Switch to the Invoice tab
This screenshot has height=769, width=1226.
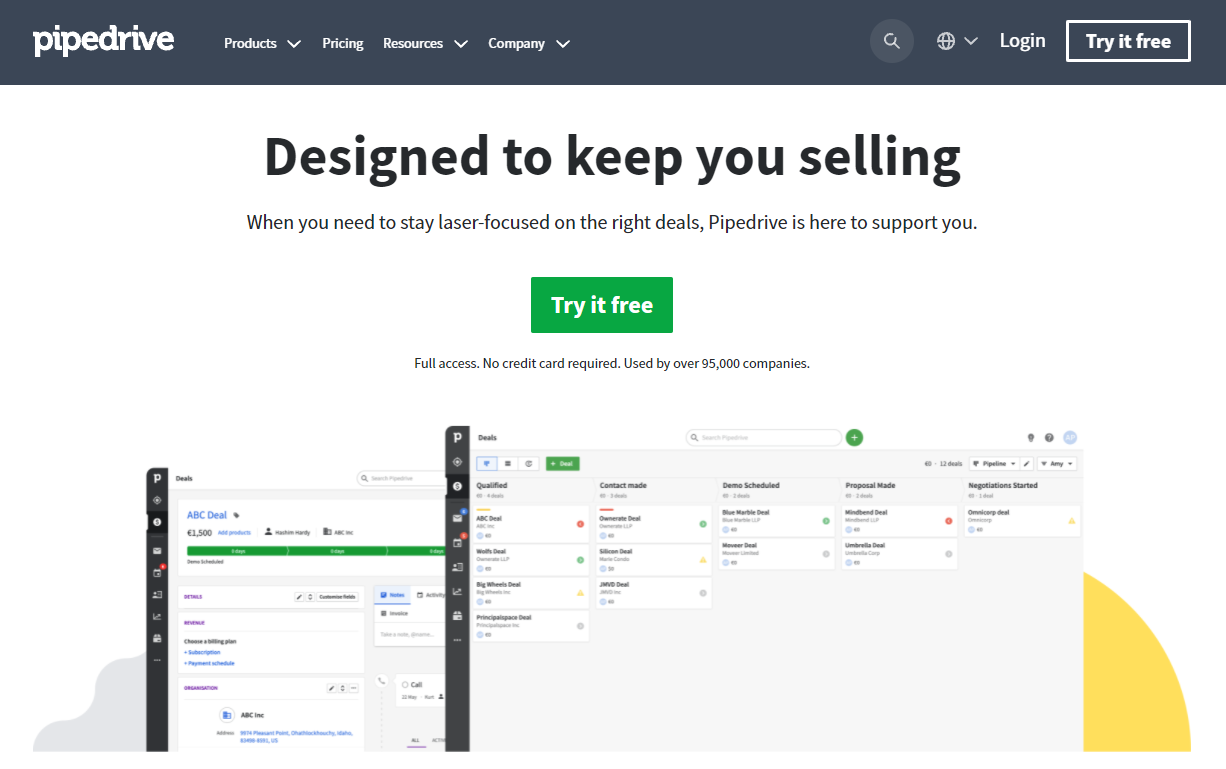point(394,613)
